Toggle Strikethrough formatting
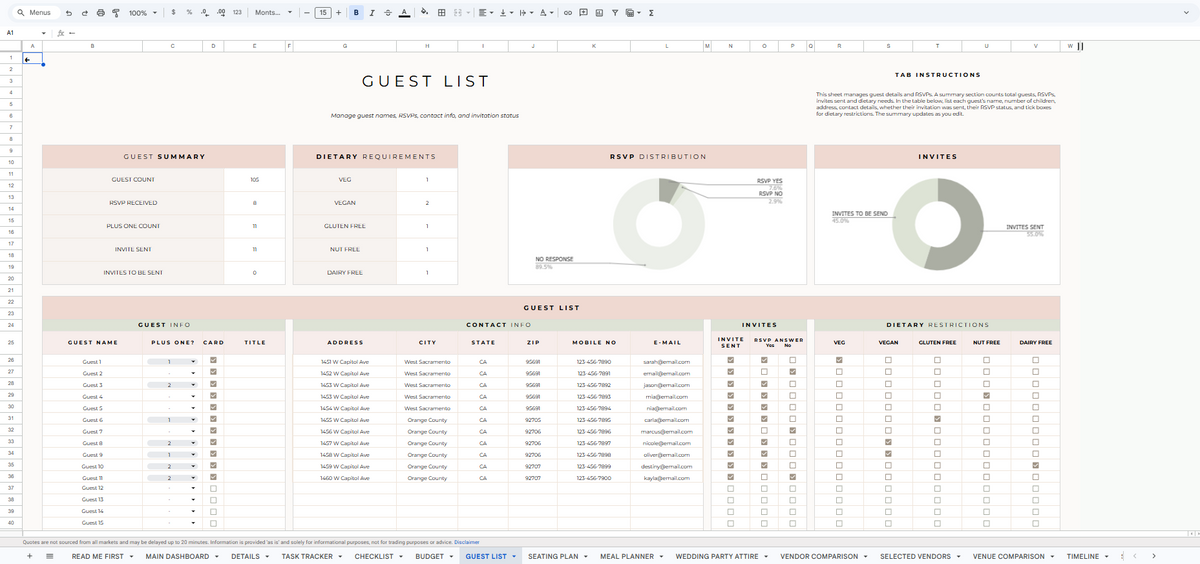The height and width of the screenshot is (564, 1200). click(388, 12)
